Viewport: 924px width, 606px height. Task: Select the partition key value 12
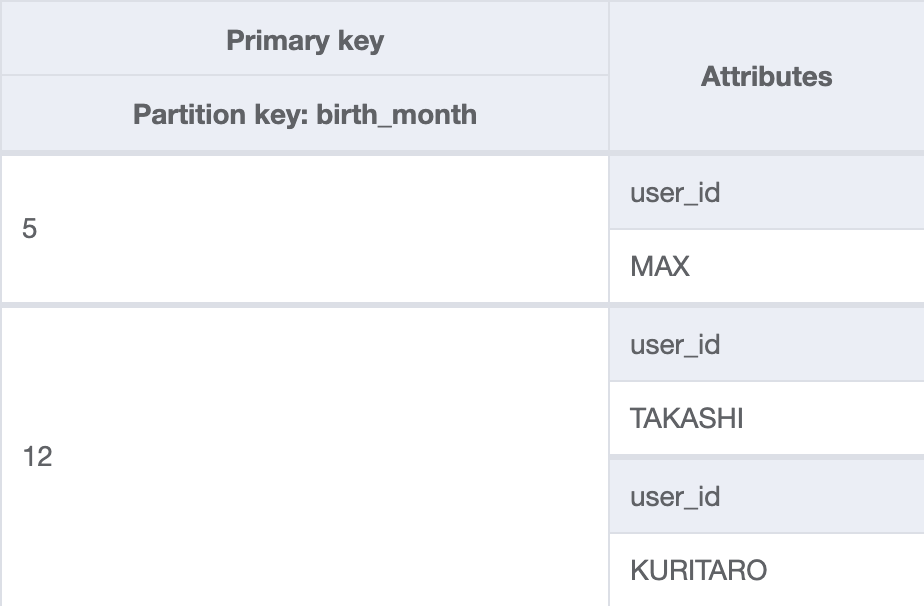37,457
